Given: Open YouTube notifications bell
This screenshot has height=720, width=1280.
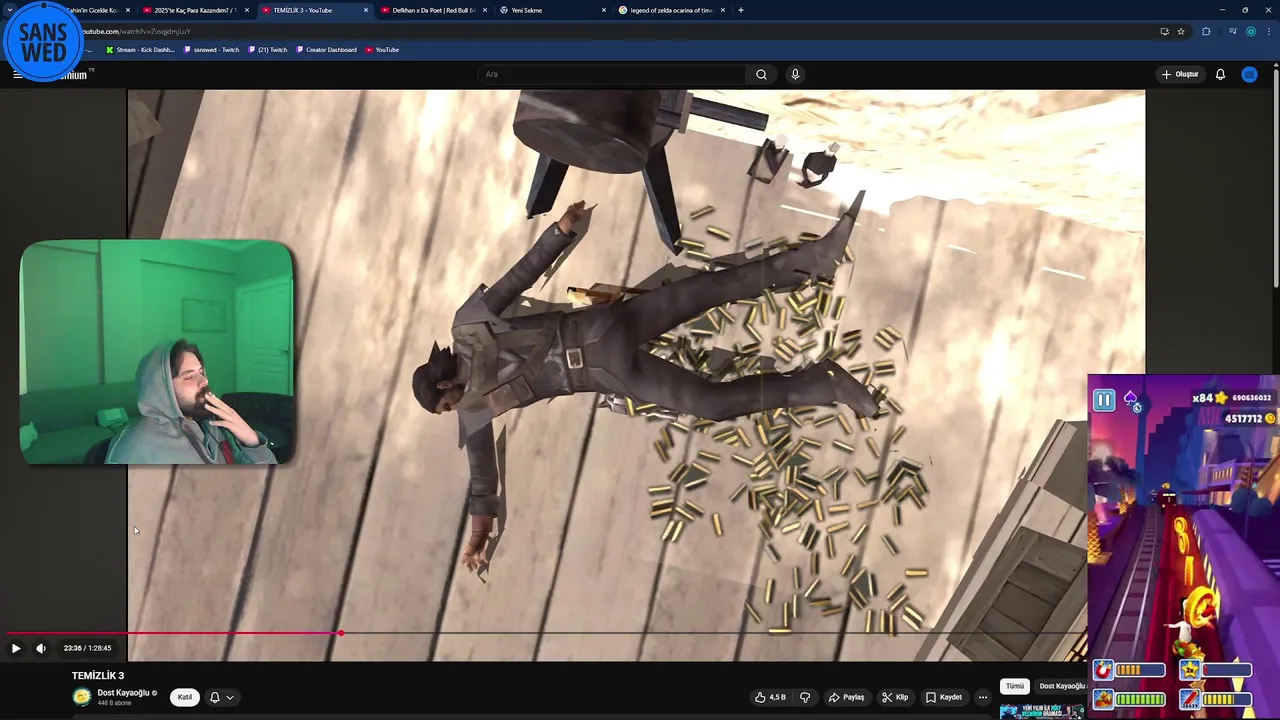Looking at the screenshot, I should [x=1220, y=74].
